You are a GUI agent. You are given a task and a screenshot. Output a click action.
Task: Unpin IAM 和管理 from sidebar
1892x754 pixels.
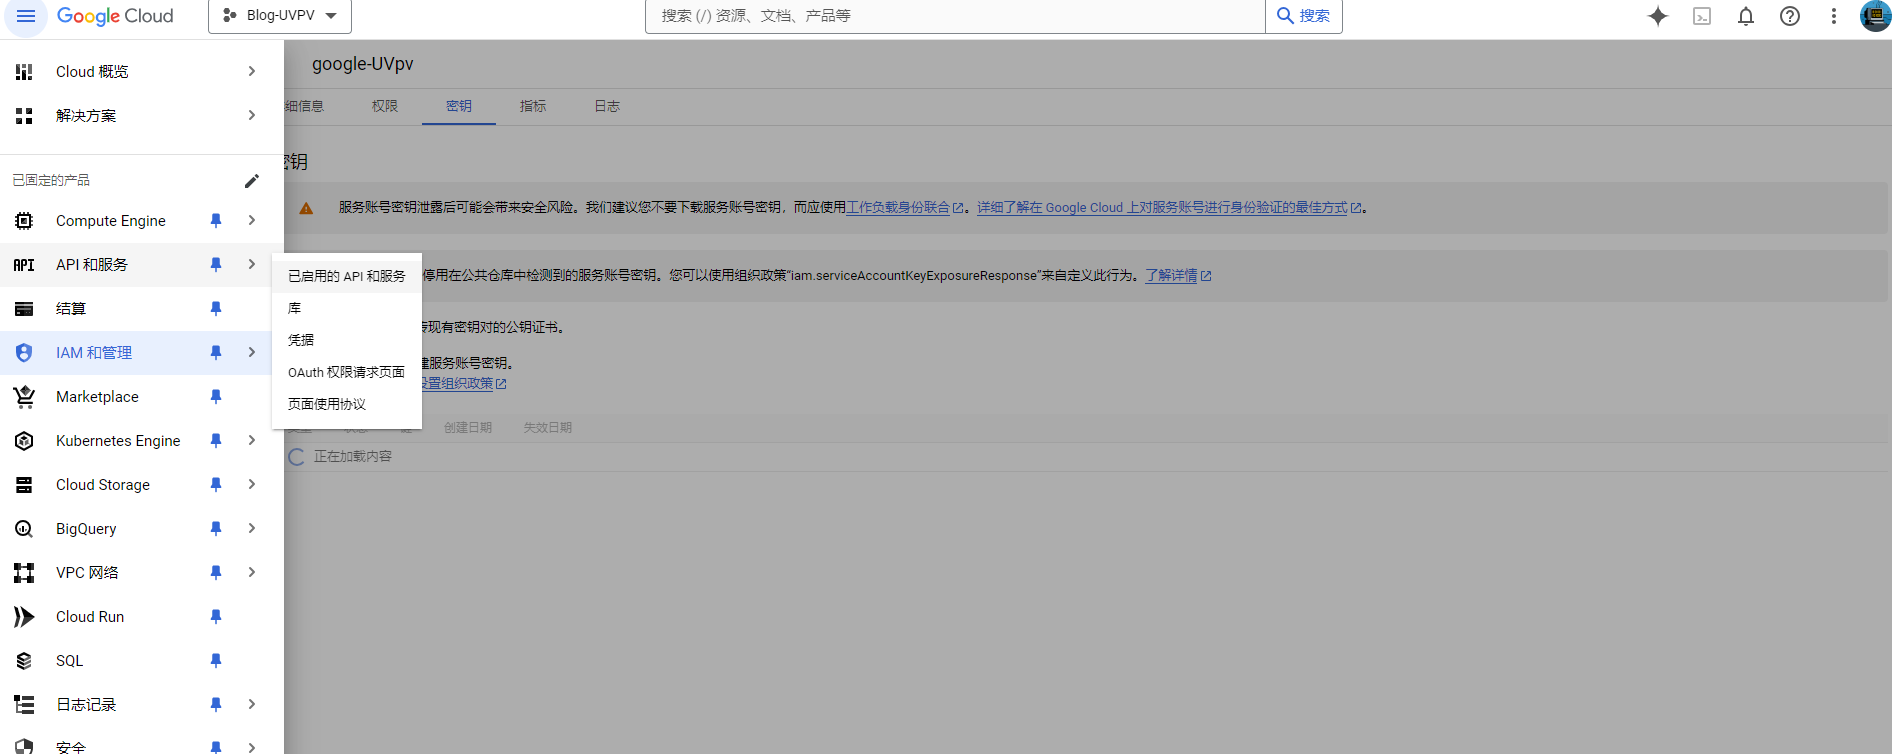(x=216, y=353)
